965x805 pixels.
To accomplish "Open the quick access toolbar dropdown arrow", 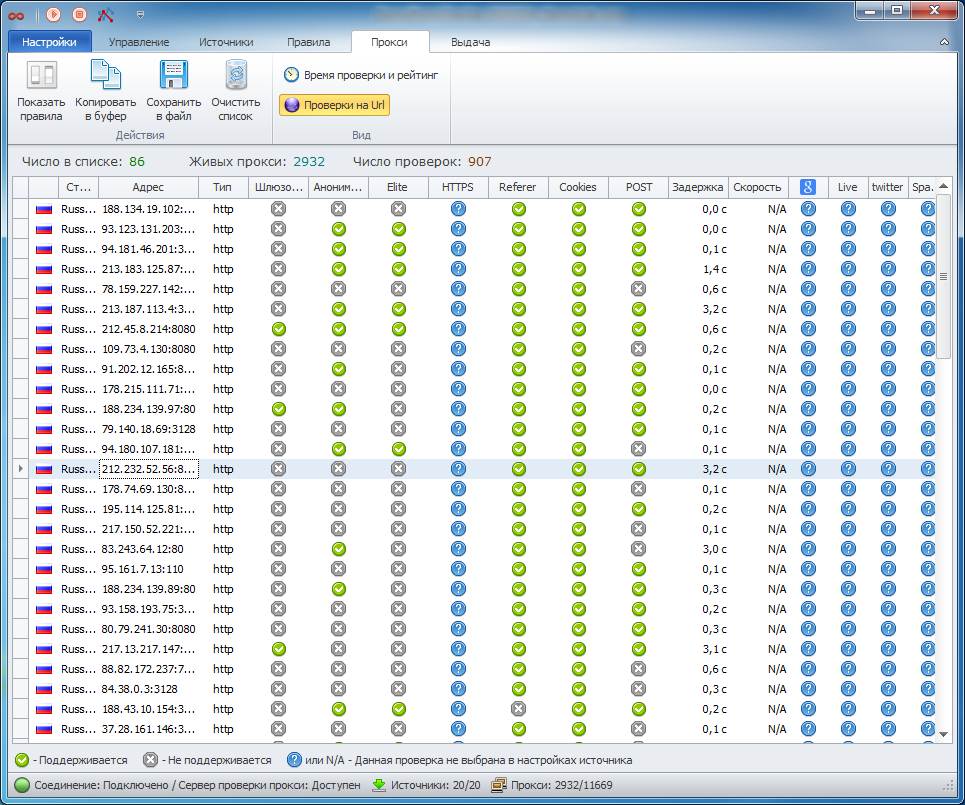I will pos(140,14).
